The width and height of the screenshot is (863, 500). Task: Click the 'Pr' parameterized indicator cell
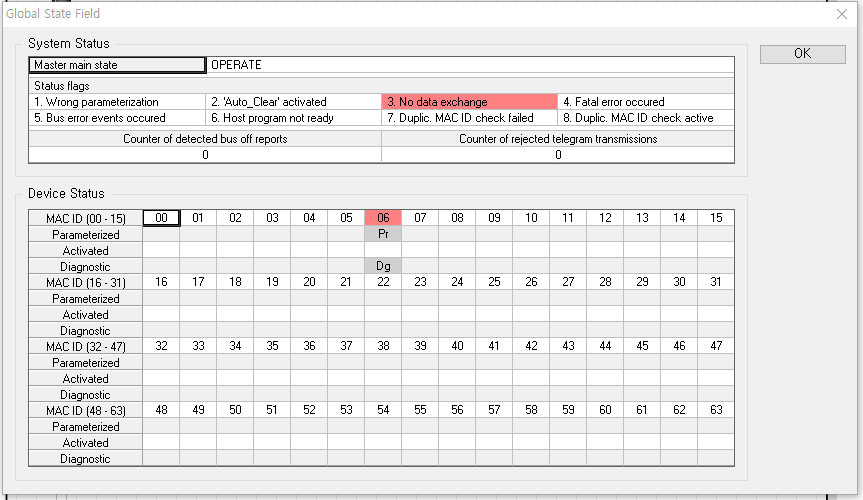coord(383,234)
